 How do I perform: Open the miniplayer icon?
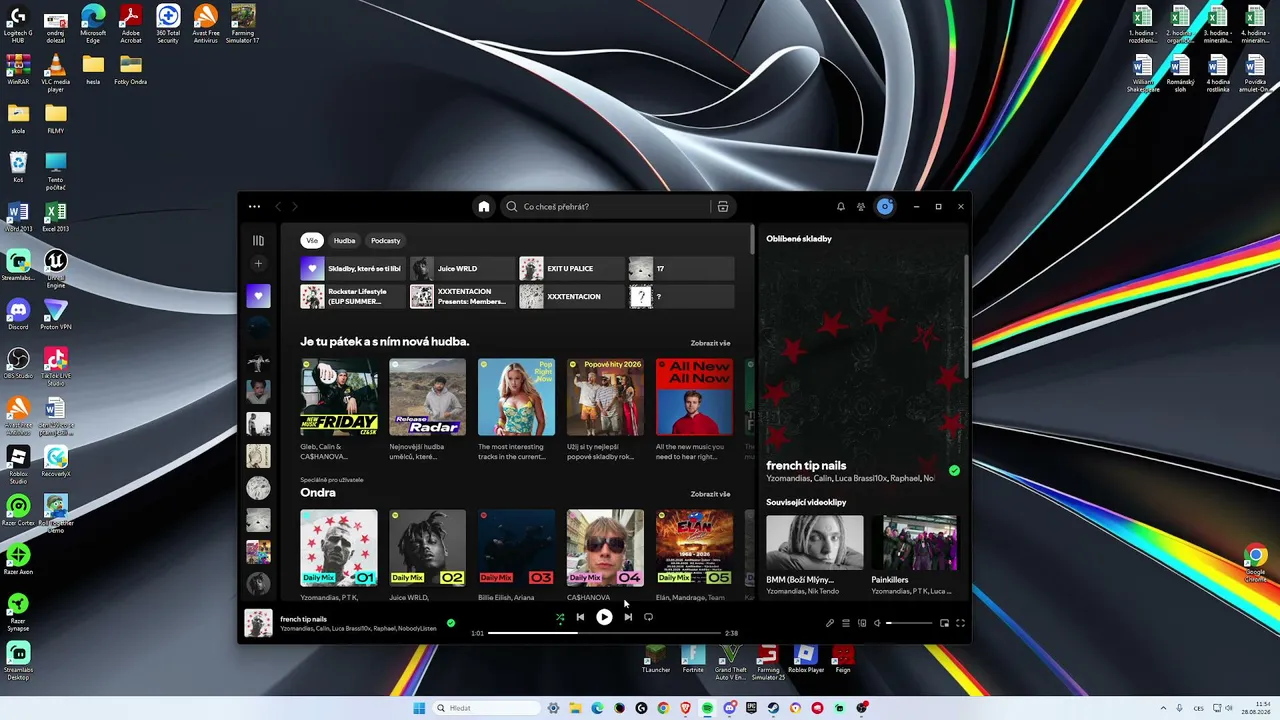tap(944, 623)
